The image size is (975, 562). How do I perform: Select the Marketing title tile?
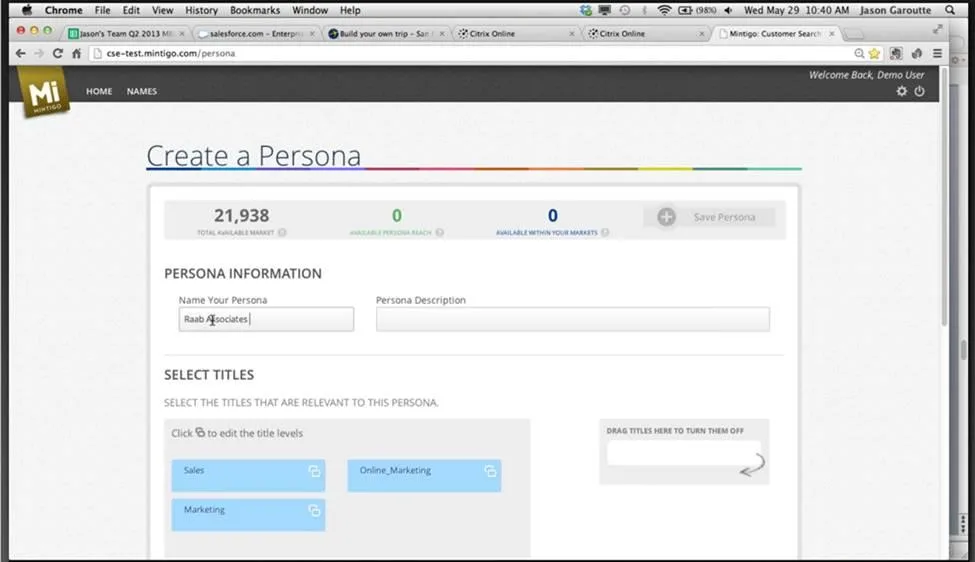248,515
